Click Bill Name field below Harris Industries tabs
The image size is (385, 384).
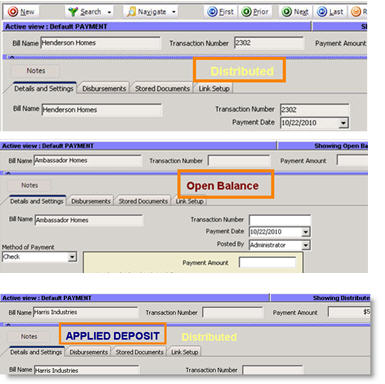point(87,370)
